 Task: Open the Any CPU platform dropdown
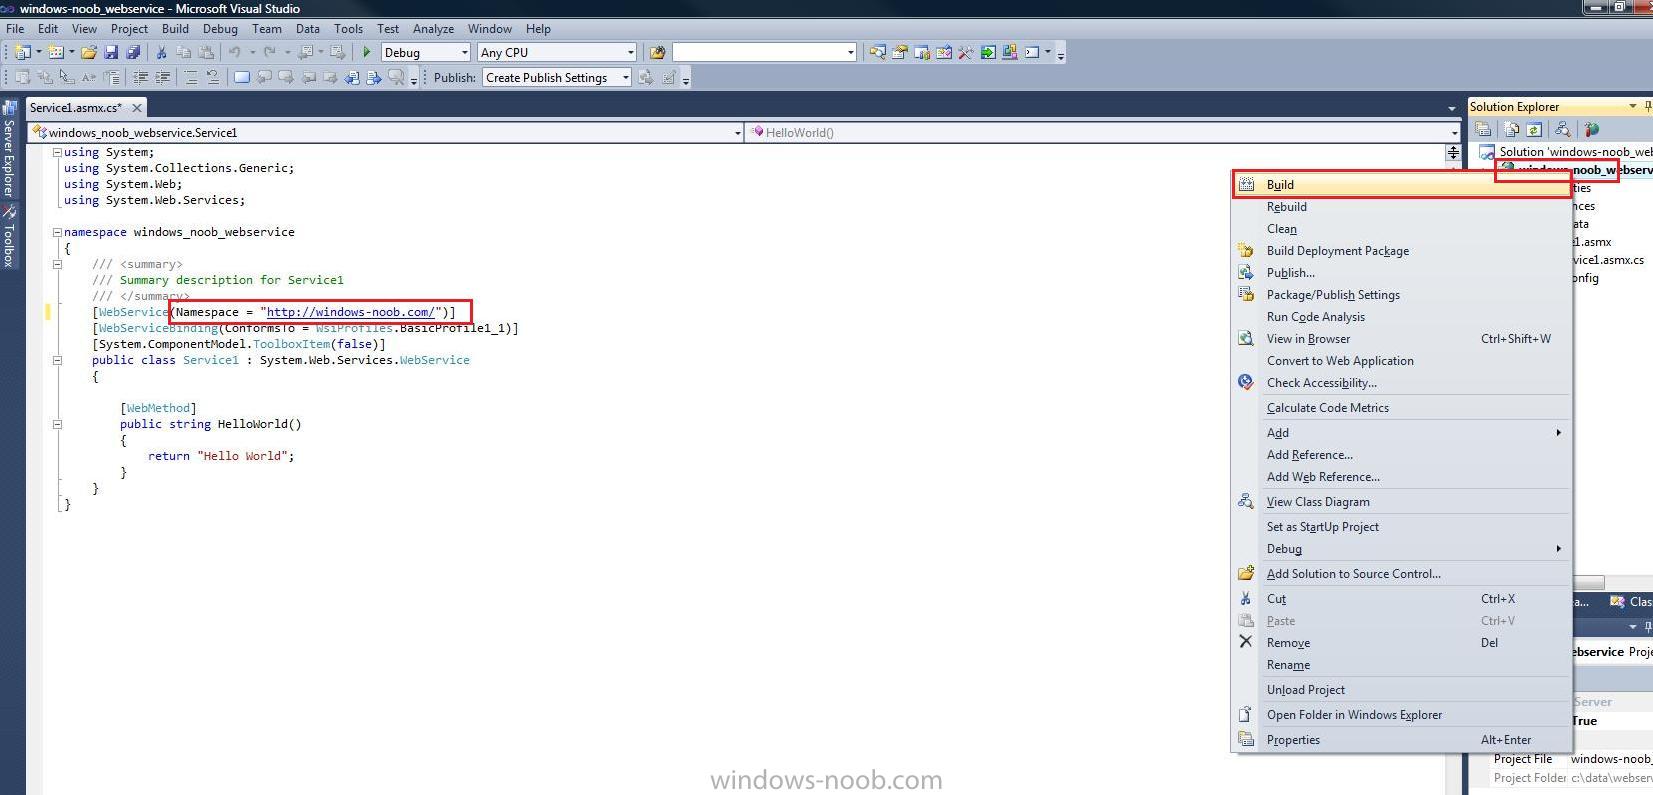coord(630,52)
